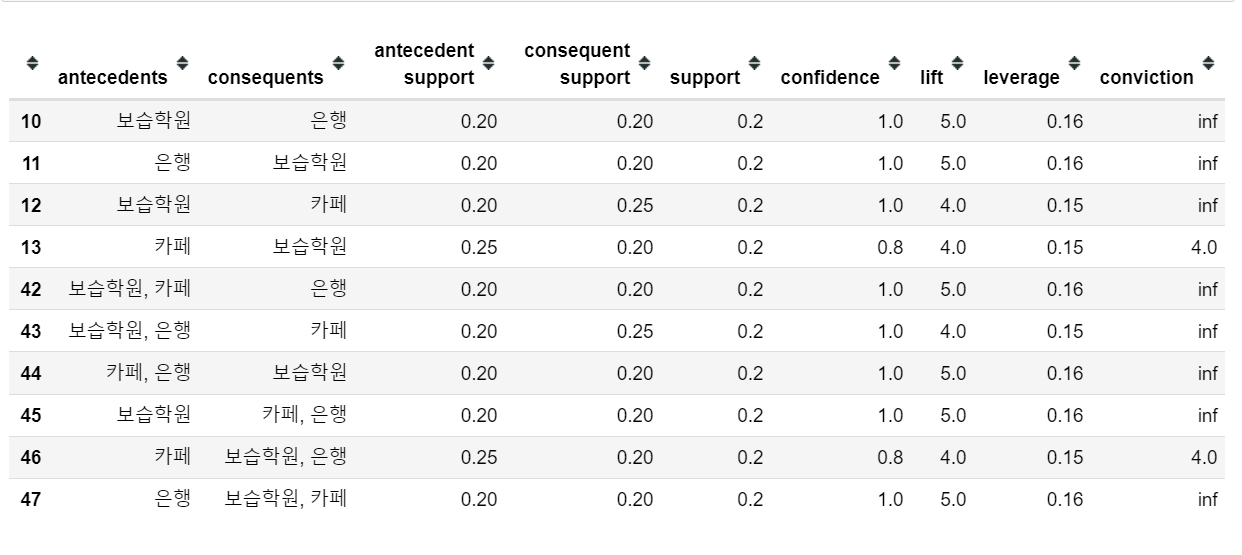The height and width of the screenshot is (555, 1242).
Task: Click row 46 consequents cell 보습학원, 은행
Action: (285, 457)
